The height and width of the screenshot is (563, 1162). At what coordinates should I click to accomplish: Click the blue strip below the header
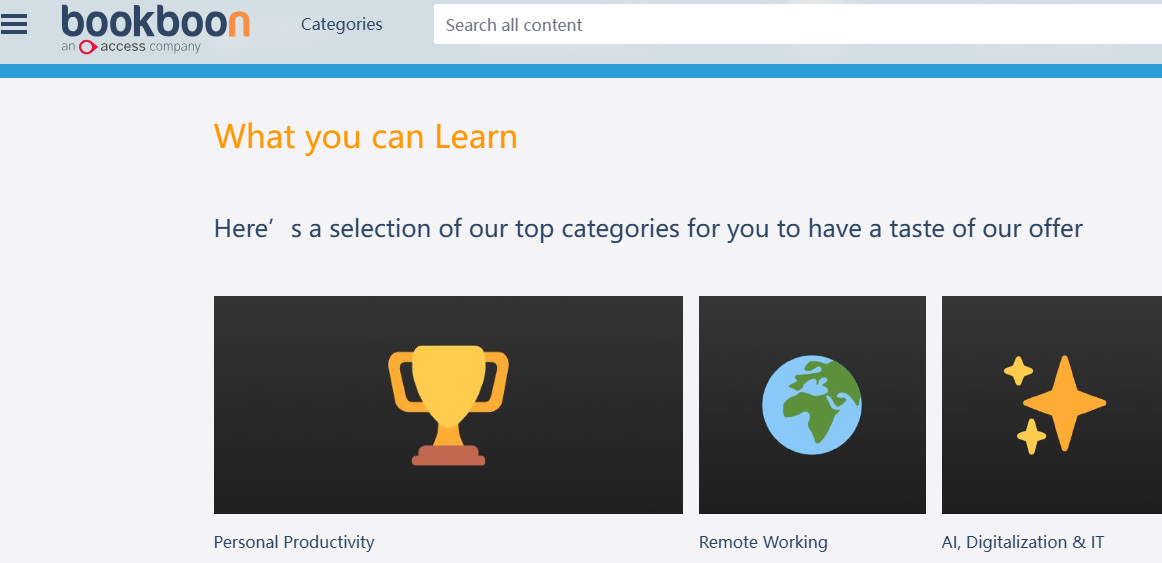[580, 71]
